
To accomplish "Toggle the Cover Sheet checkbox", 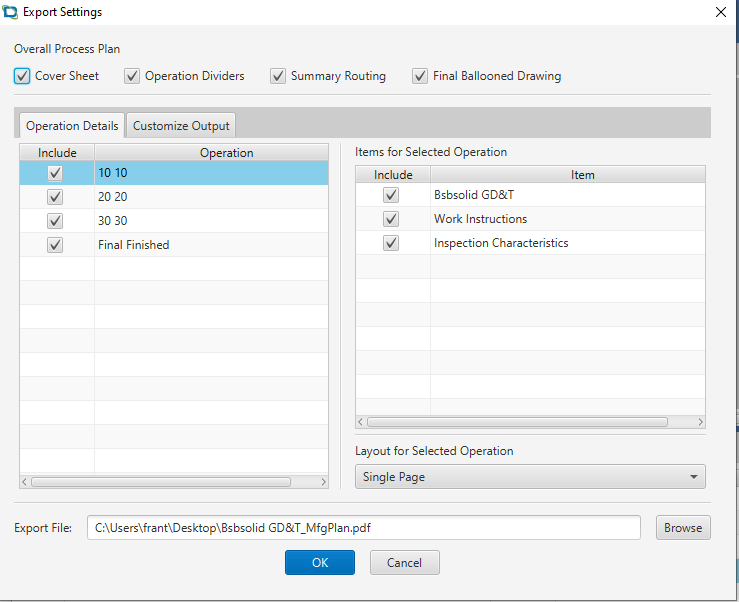I will (x=22, y=76).
